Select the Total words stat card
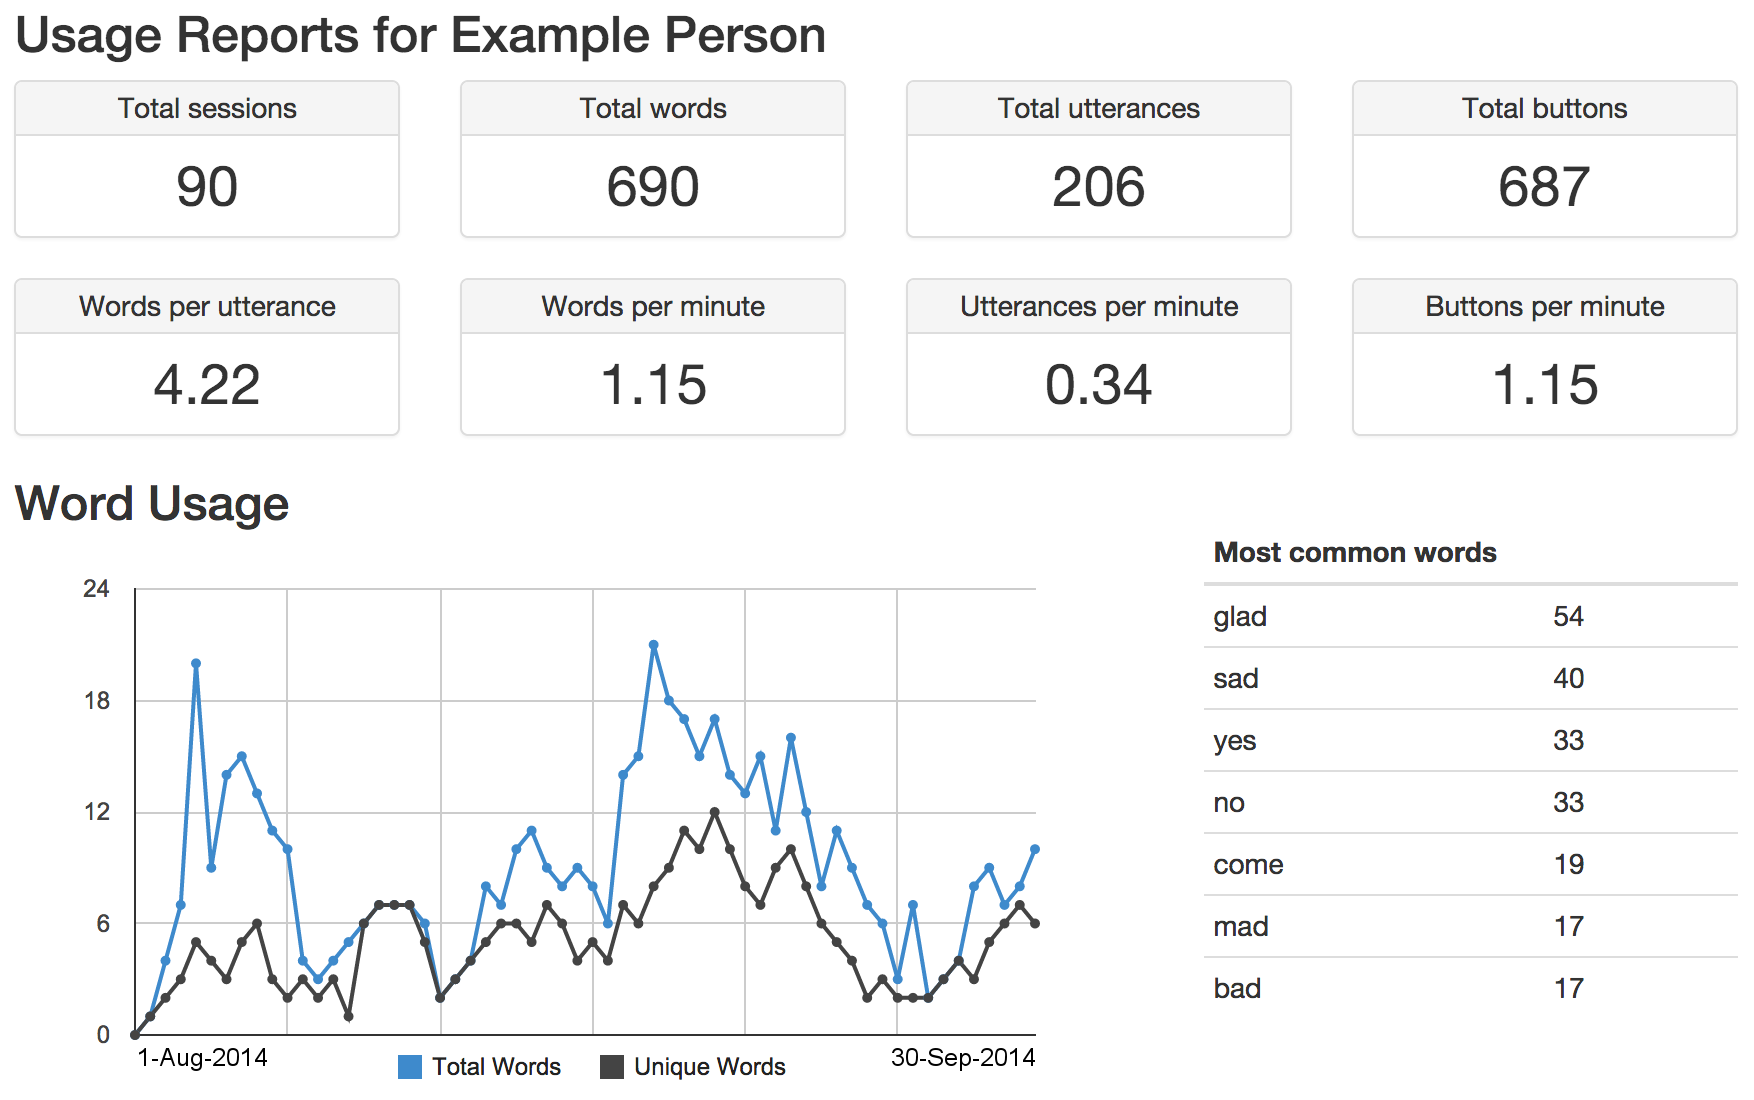The image size is (1754, 1100). (x=653, y=160)
